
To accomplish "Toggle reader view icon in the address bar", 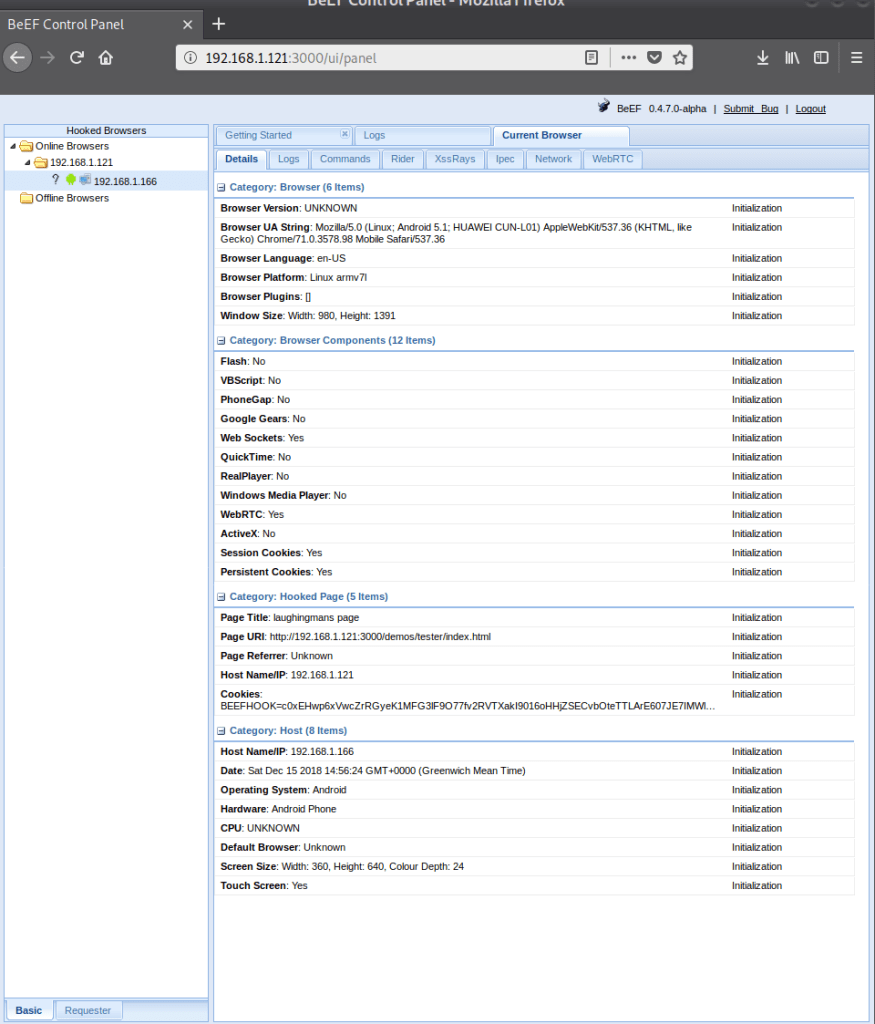I will 592,58.
